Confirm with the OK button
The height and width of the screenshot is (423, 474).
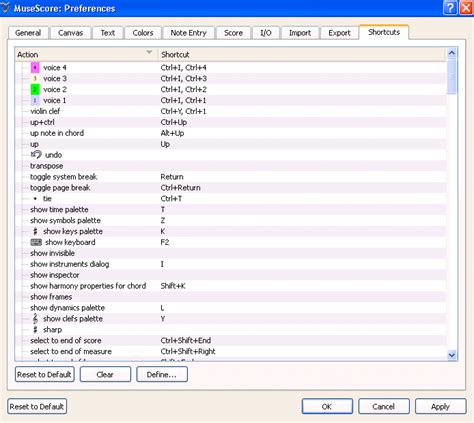[327, 407]
